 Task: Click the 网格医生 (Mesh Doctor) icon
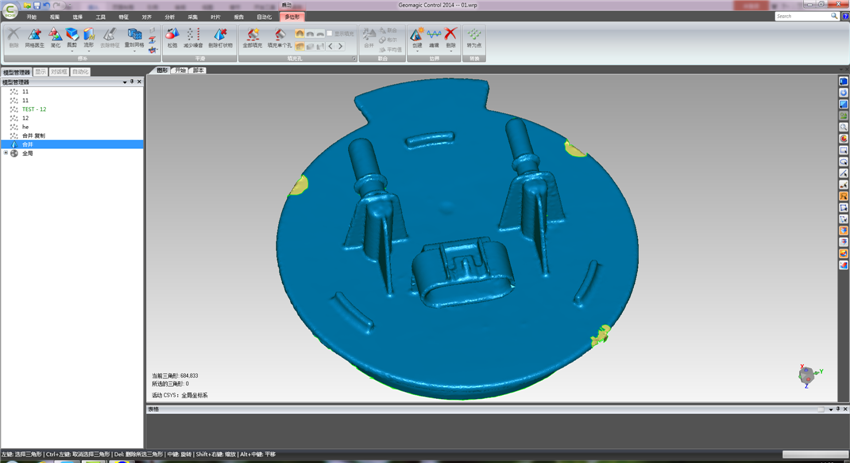click(34, 37)
